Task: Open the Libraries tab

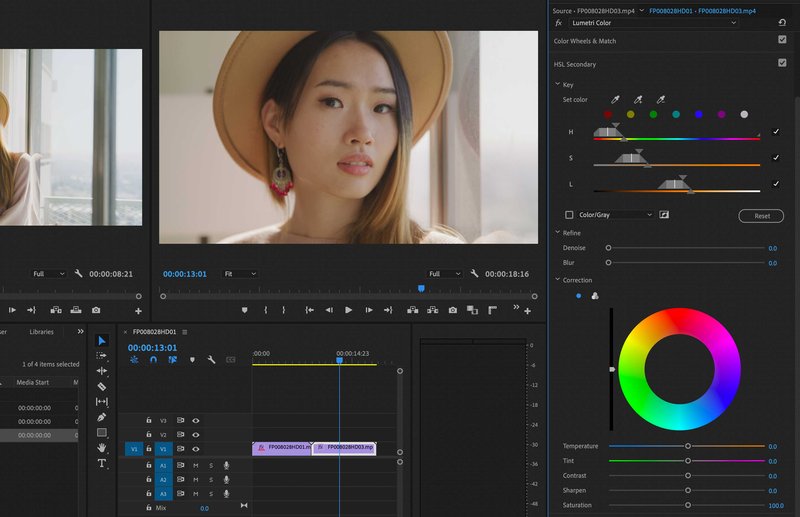Action: pos(41,332)
